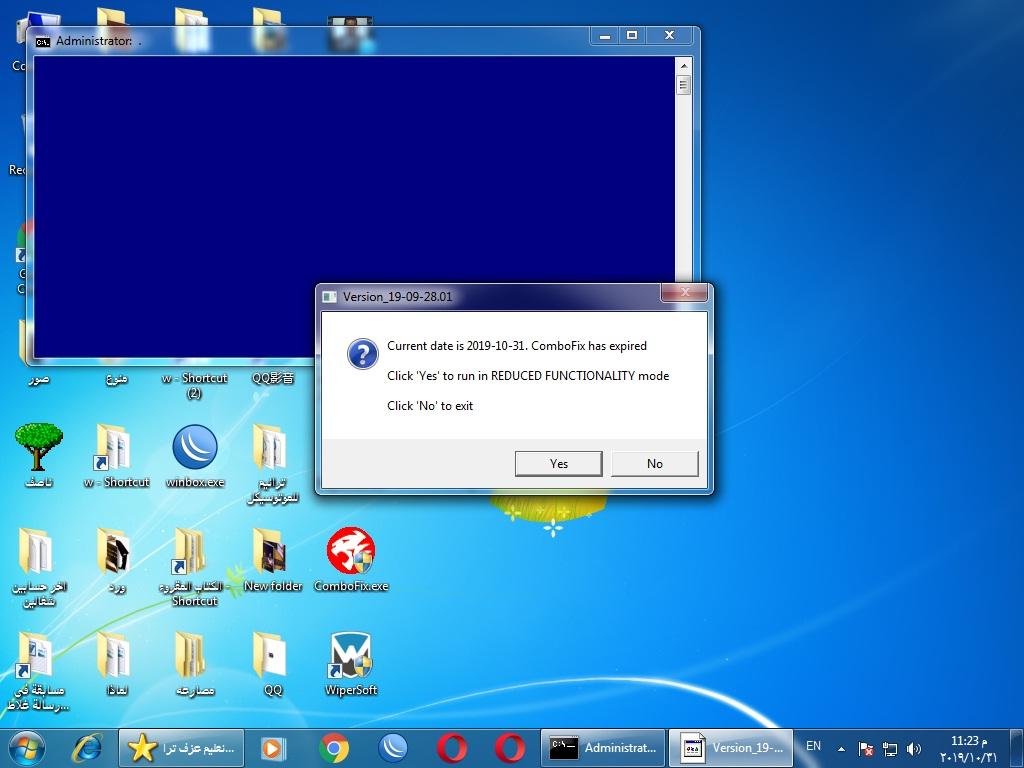
Task: Click No to exit ComboFix
Action: 654,464
